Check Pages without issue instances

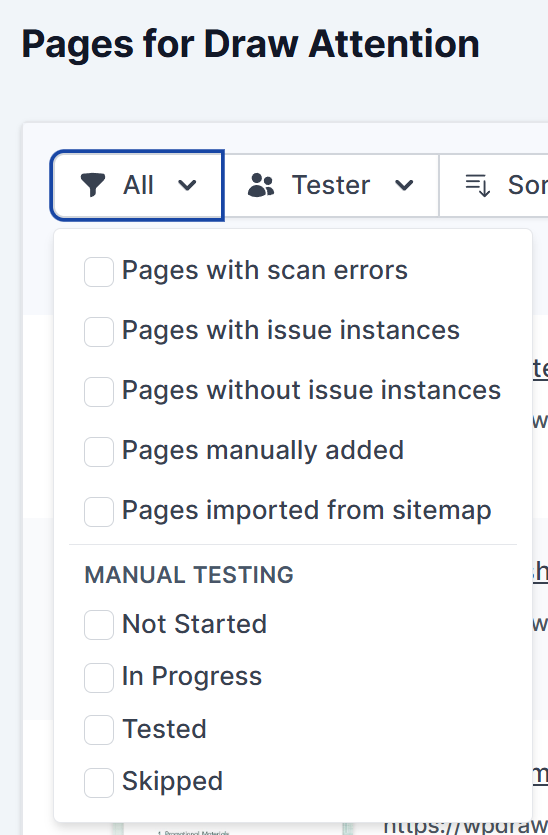point(99,392)
